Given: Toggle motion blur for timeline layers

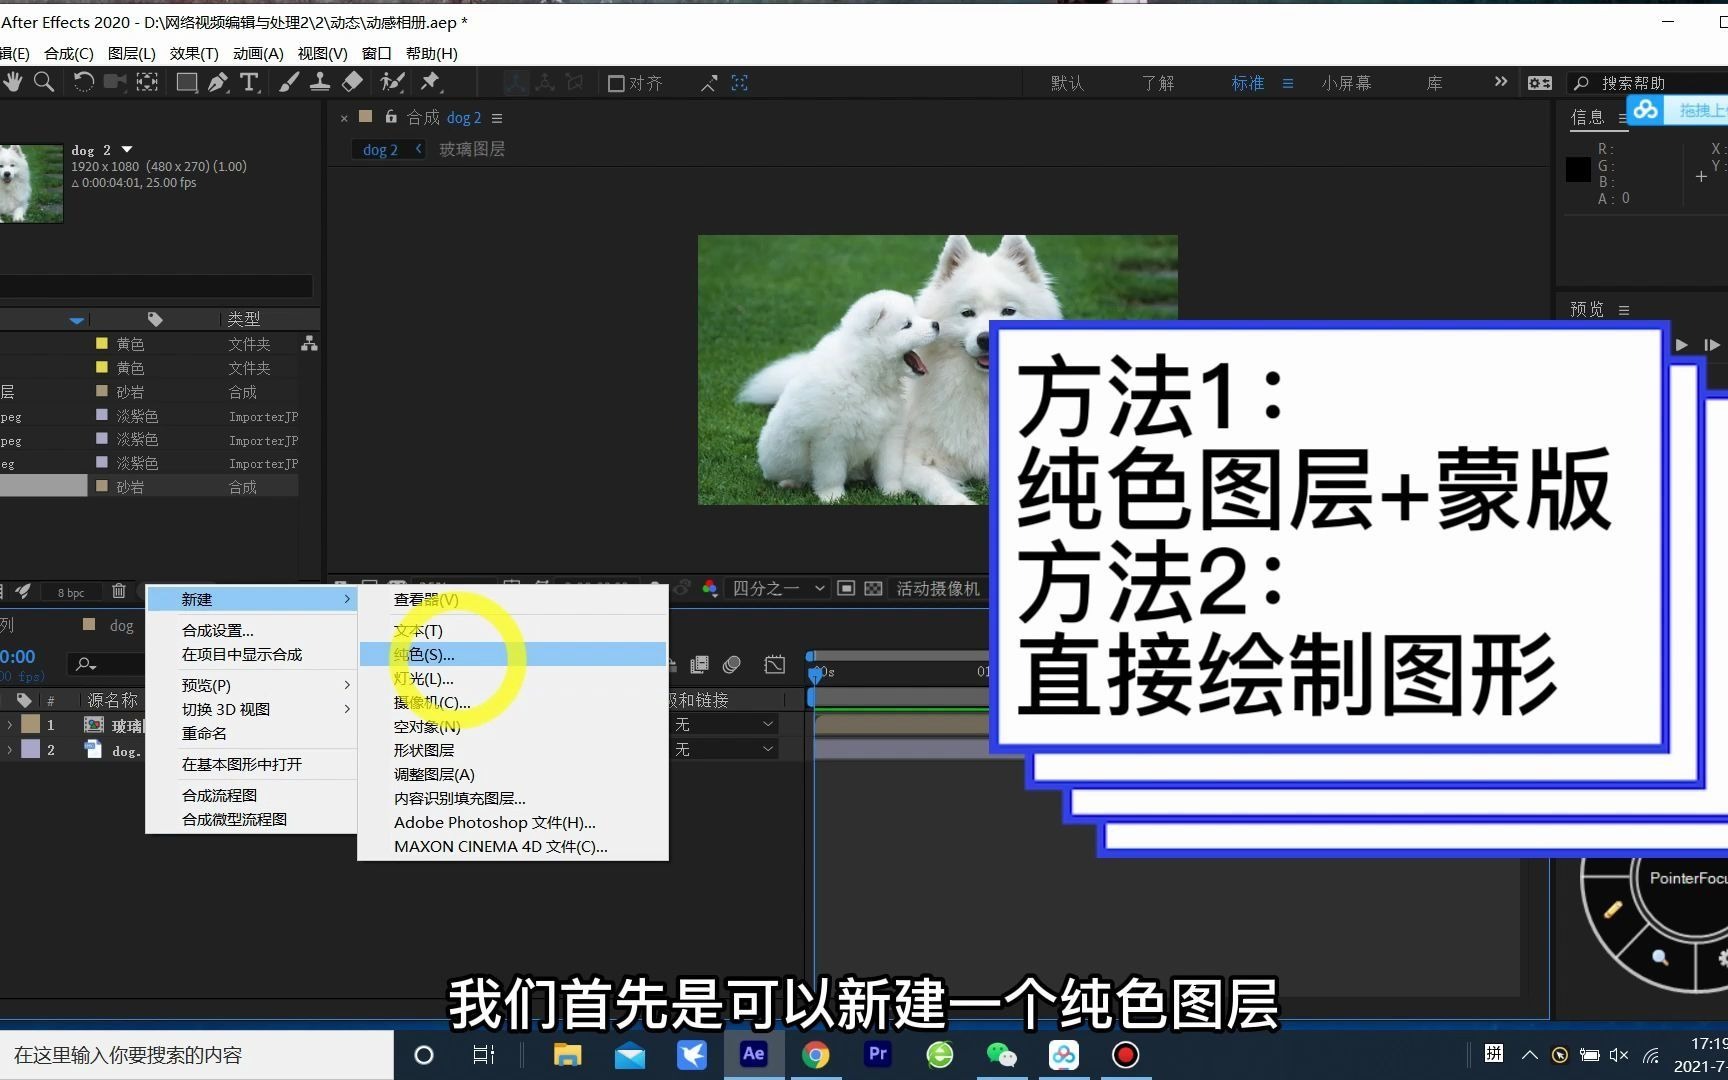Looking at the screenshot, I should 732,664.
